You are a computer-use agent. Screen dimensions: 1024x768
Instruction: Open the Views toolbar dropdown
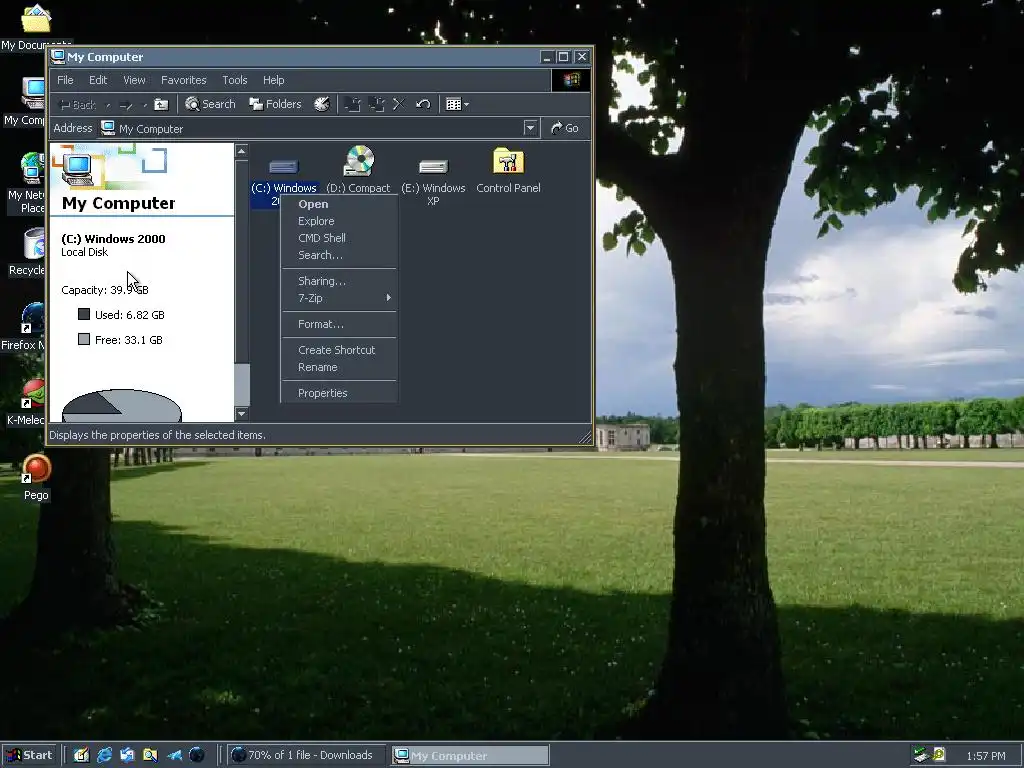point(457,104)
